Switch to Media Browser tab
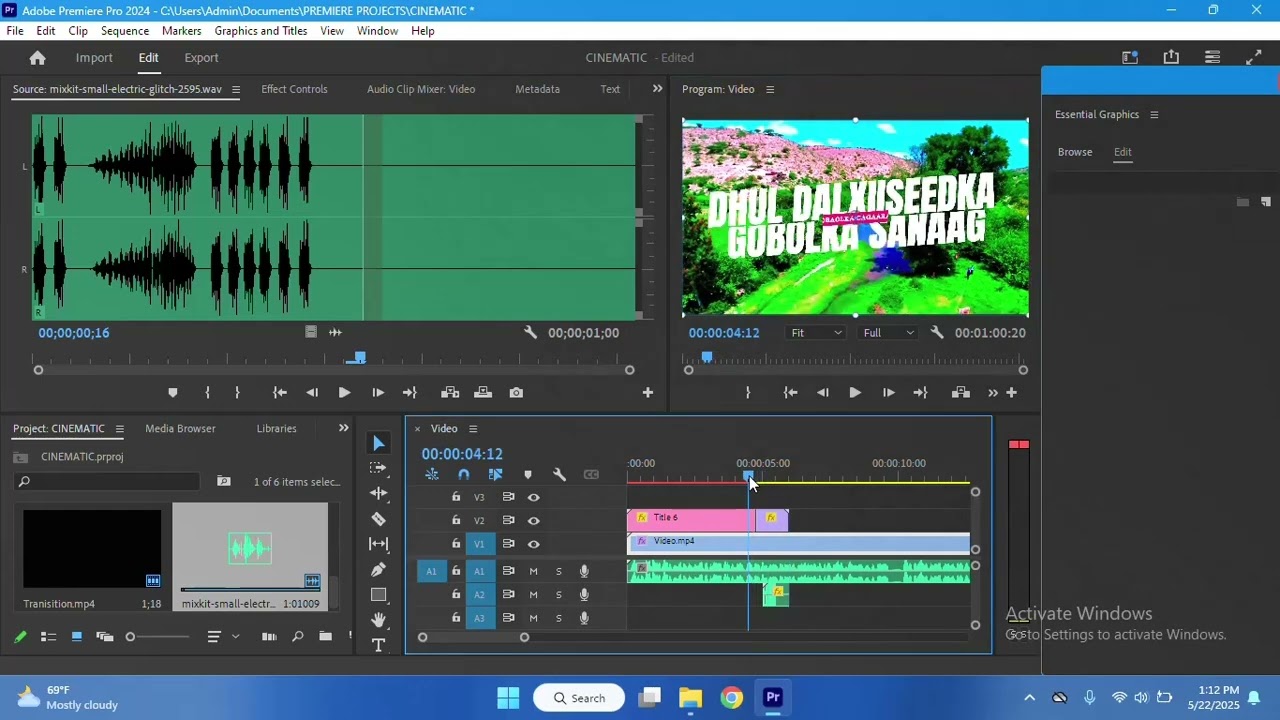Viewport: 1280px width, 720px height. tap(180, 428)
